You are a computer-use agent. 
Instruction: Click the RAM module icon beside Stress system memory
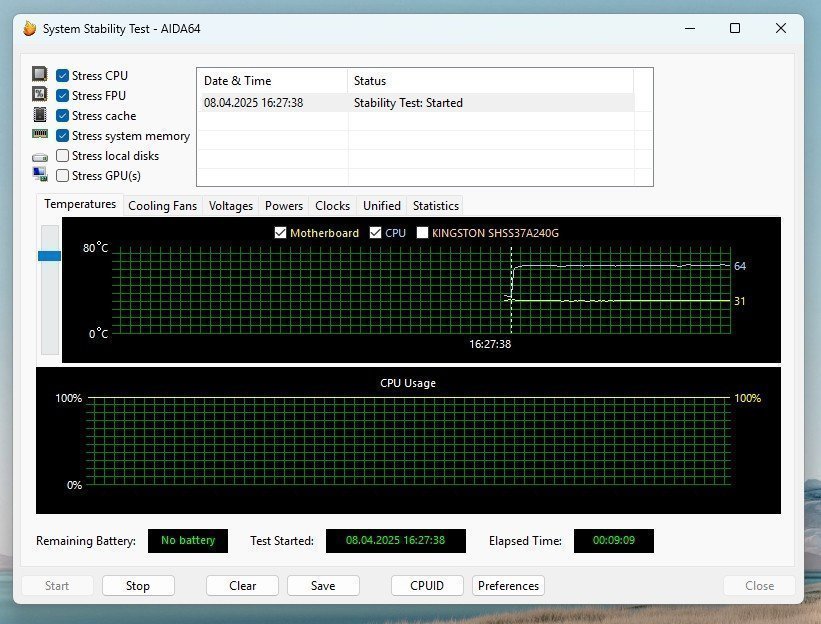click(39, 134)
